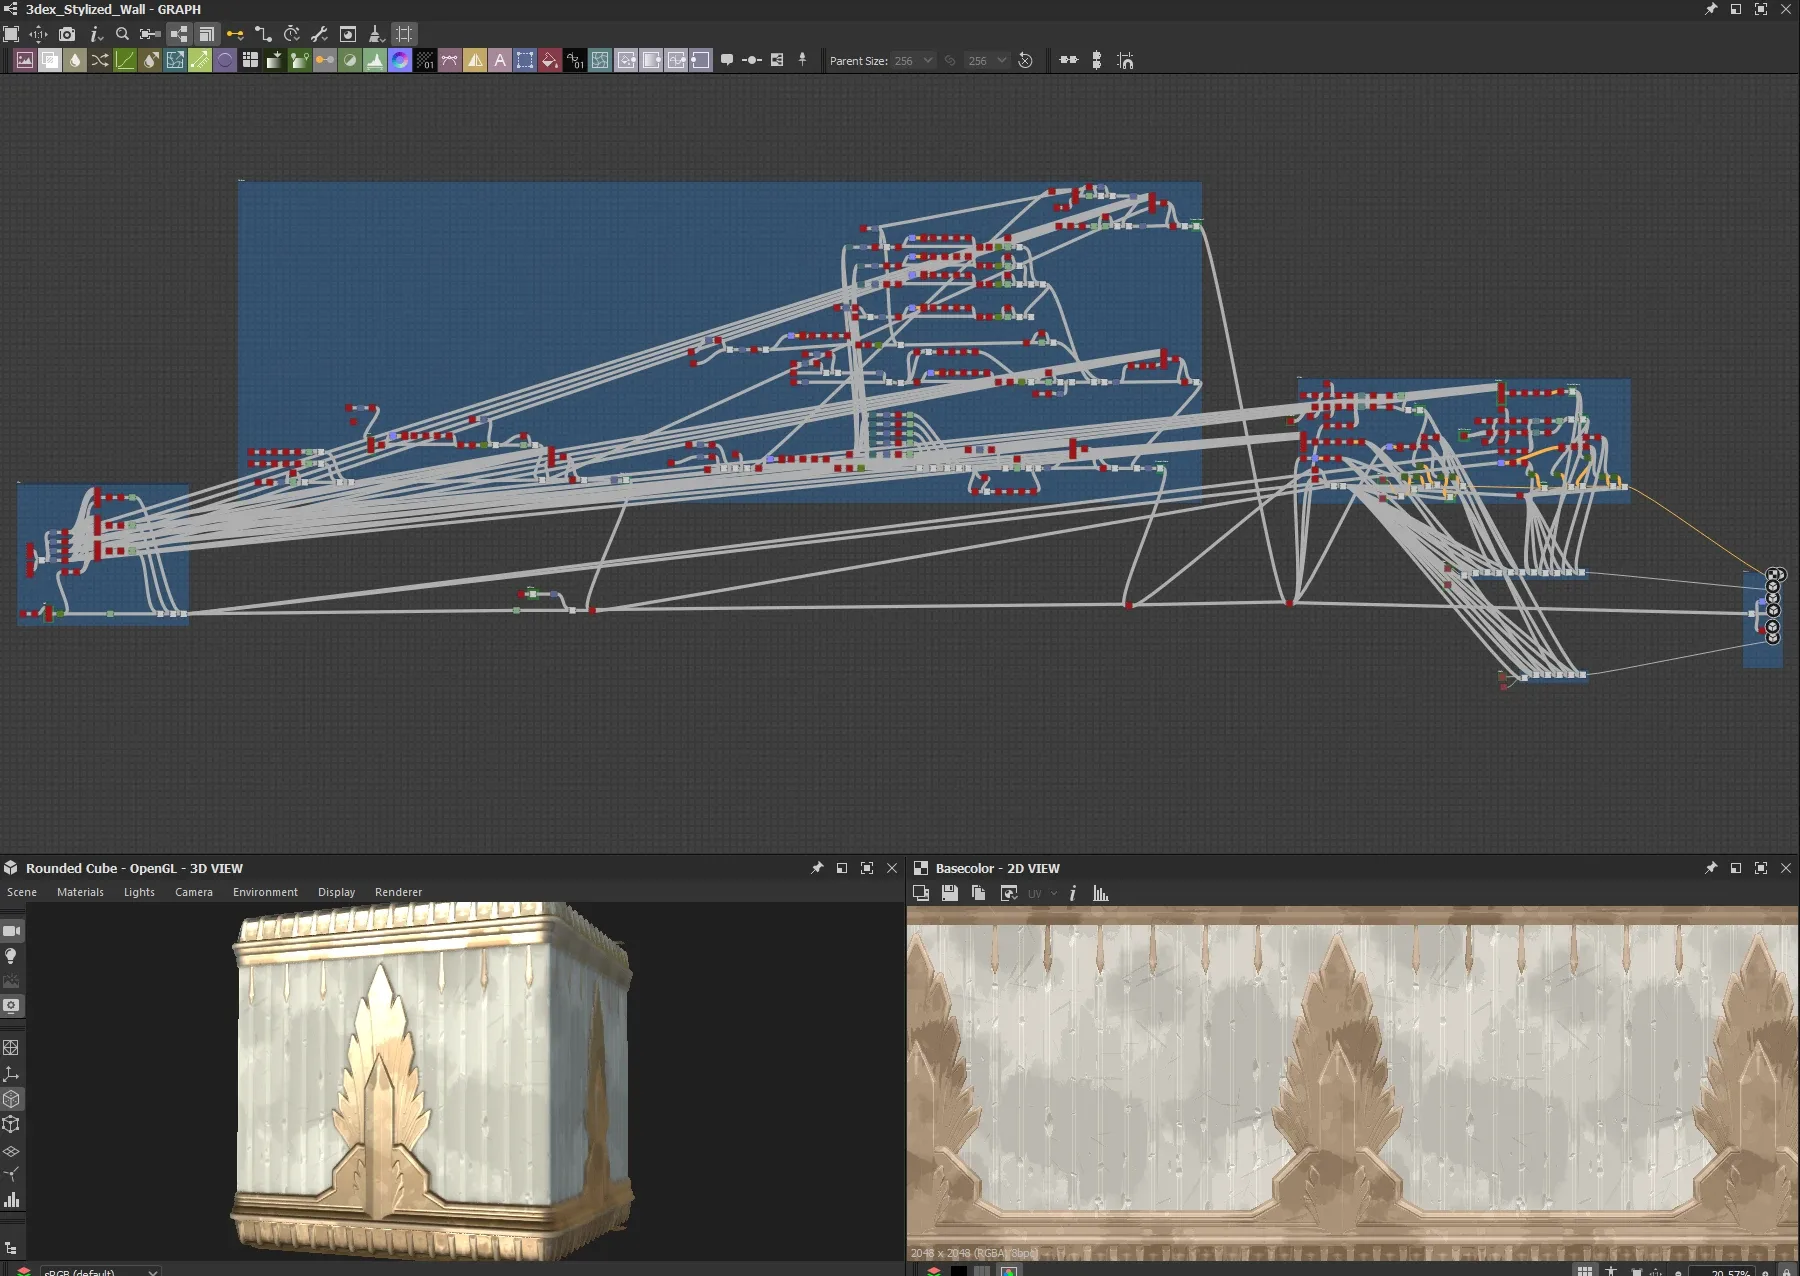
Task: Open the graph search magnifier icon
Action: click(x=120, y=33)
